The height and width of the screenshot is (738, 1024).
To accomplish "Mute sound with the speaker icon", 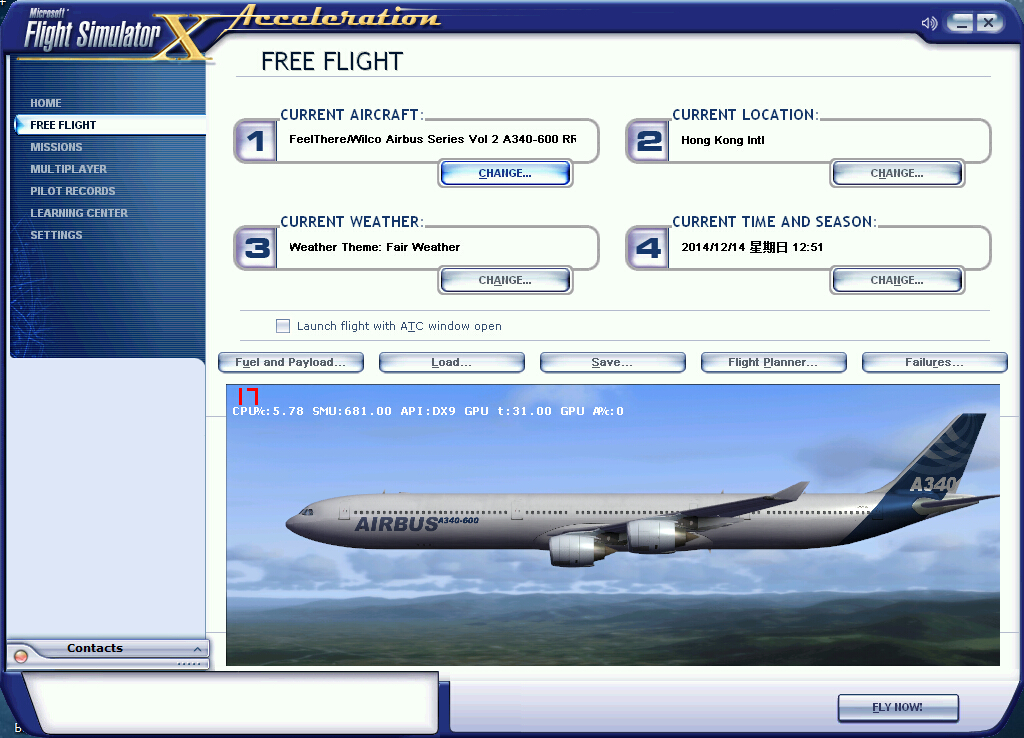I will tap(929, 24).
